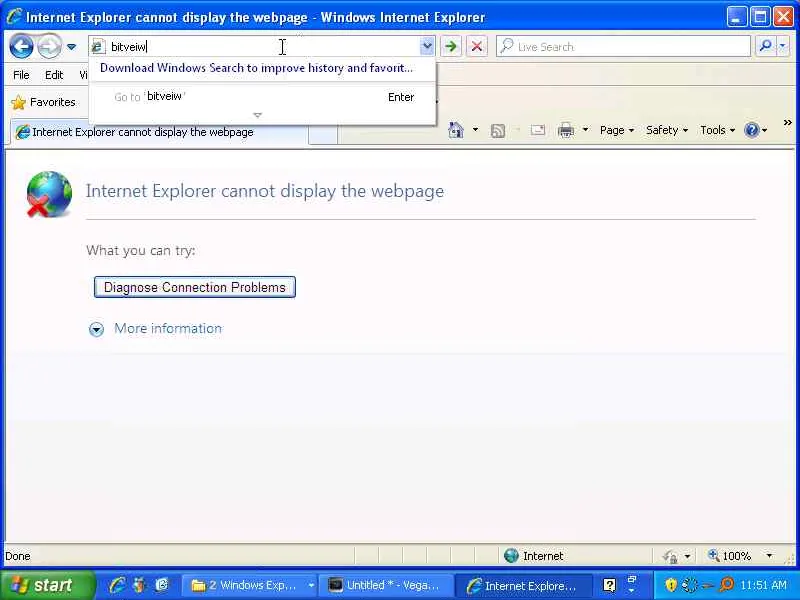Click the Internet Explorer icon in title bar
800x600 pixels.
click(14, 17)
